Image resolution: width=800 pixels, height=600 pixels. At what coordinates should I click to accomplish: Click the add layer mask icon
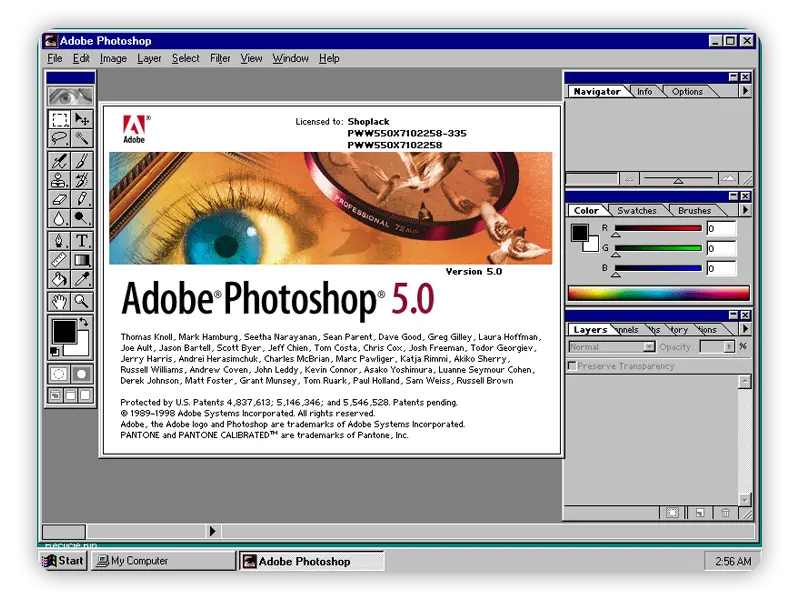point(672,513)
